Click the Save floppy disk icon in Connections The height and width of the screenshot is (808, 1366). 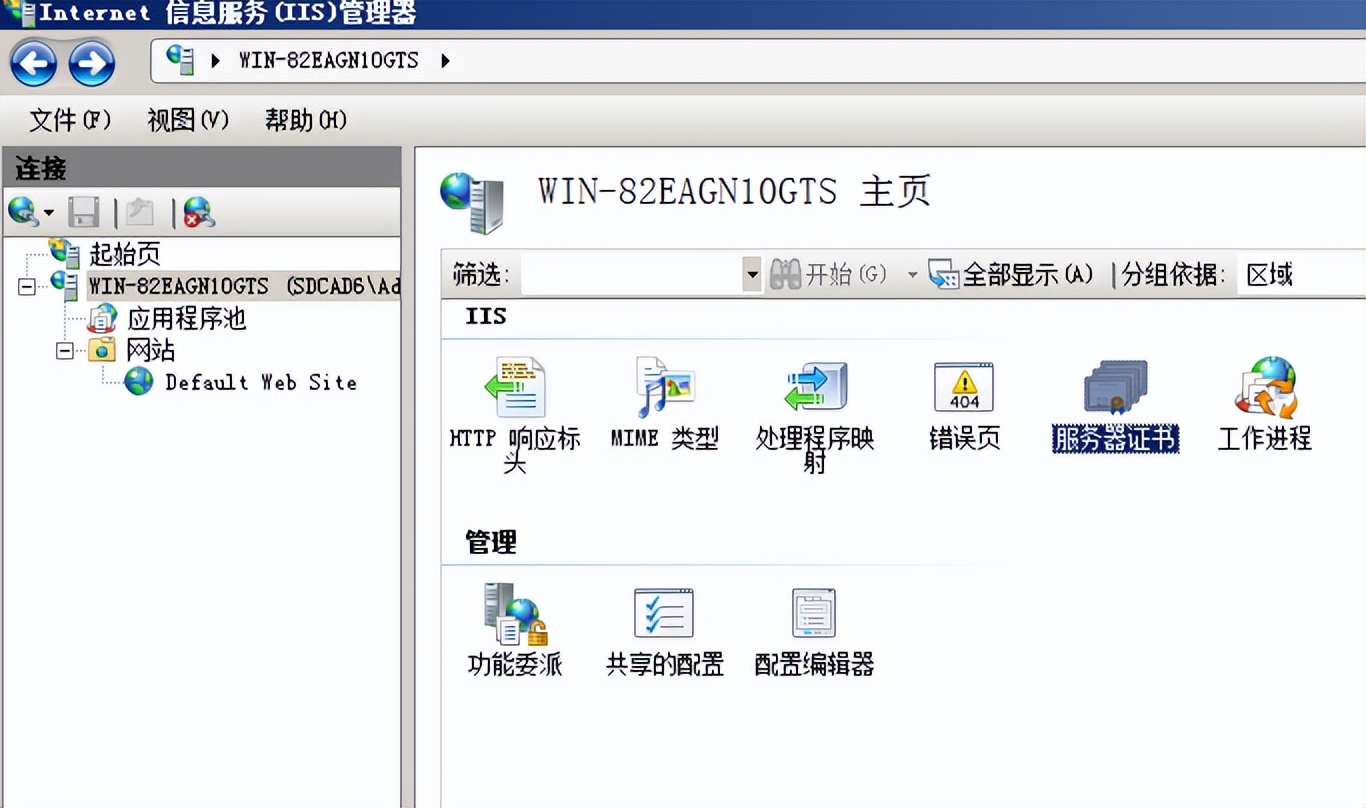pyautogui.click(x=83, y=212)
